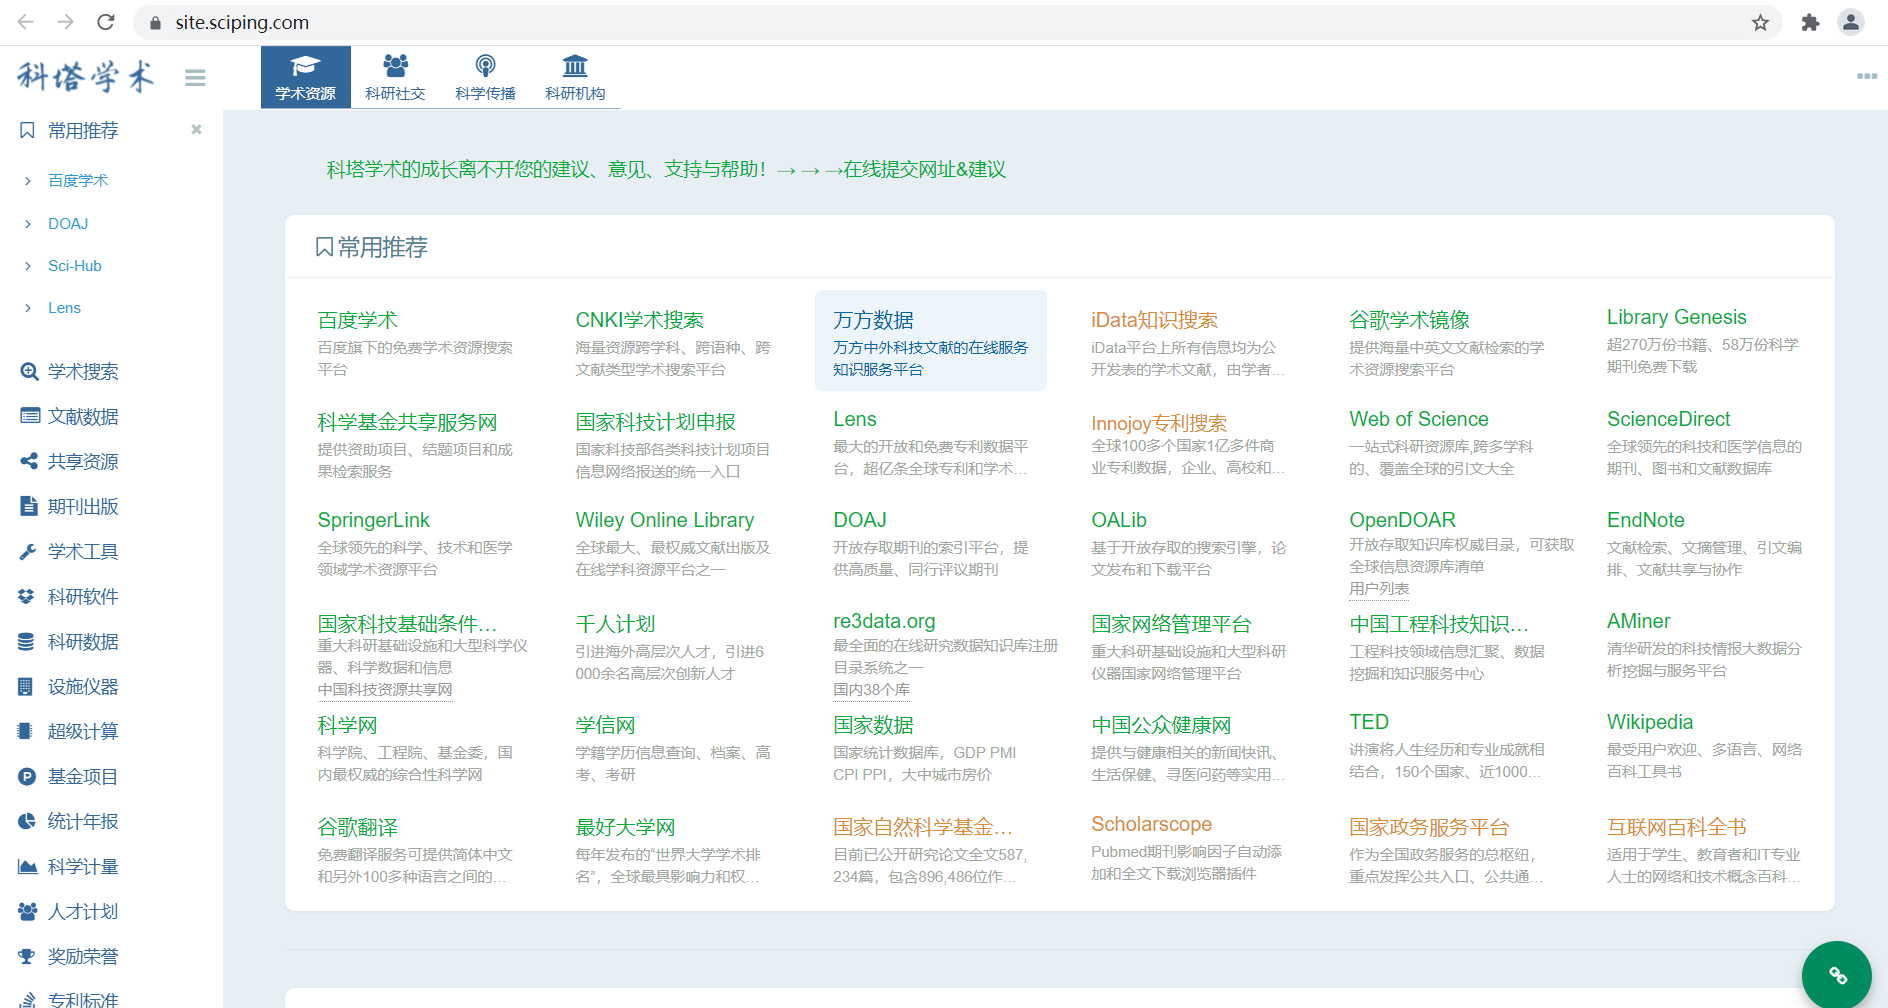Open the 万方数据 card

pyautogui.click(x=931, y=340)
